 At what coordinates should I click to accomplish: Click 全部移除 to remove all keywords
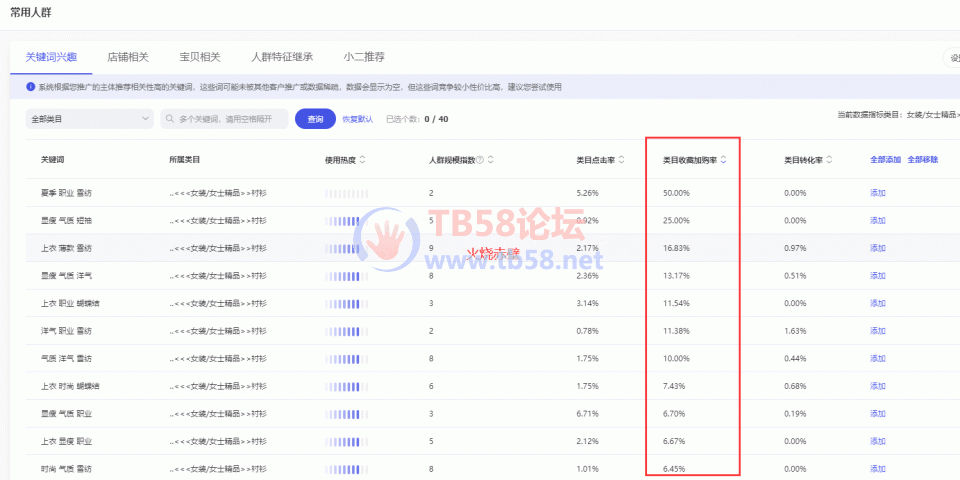[922, 159]
